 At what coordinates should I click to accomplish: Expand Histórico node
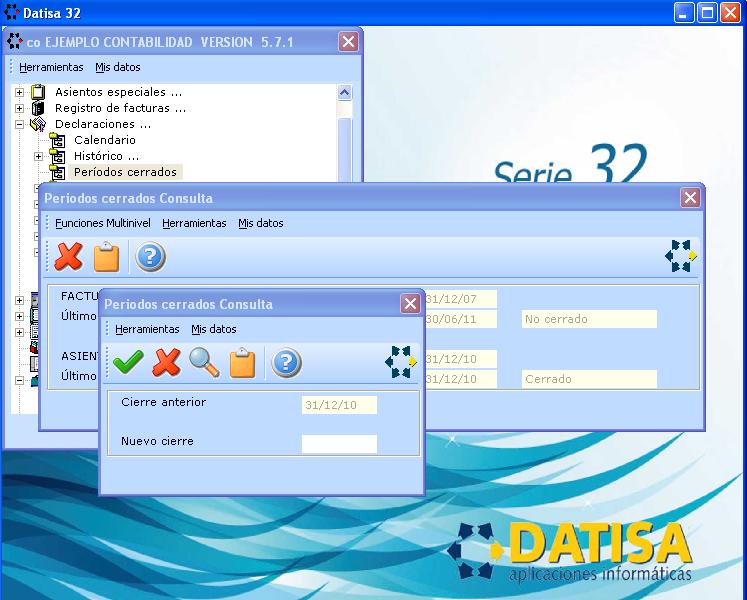point(39,156)
